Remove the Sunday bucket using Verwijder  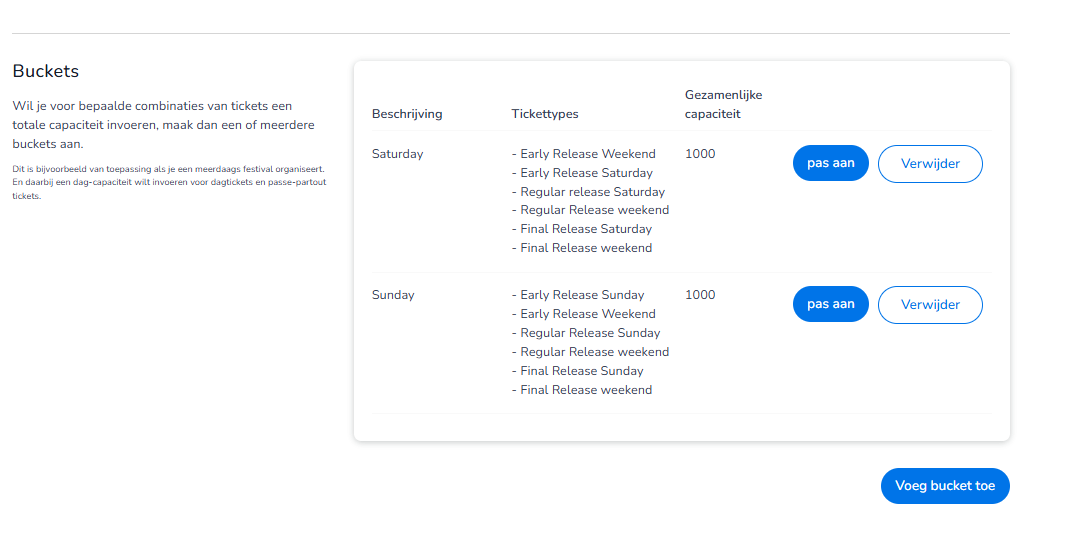(930, 305)
